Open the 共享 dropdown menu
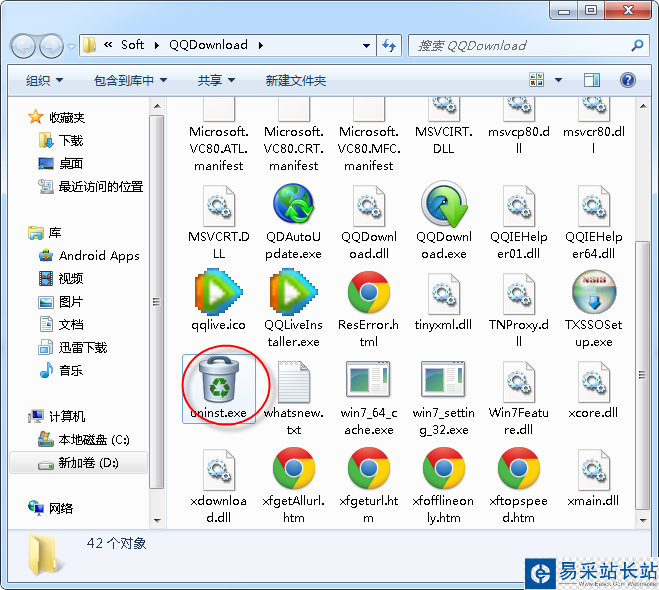The height and width of the screenshot is (590, 659). pos(216,80)
